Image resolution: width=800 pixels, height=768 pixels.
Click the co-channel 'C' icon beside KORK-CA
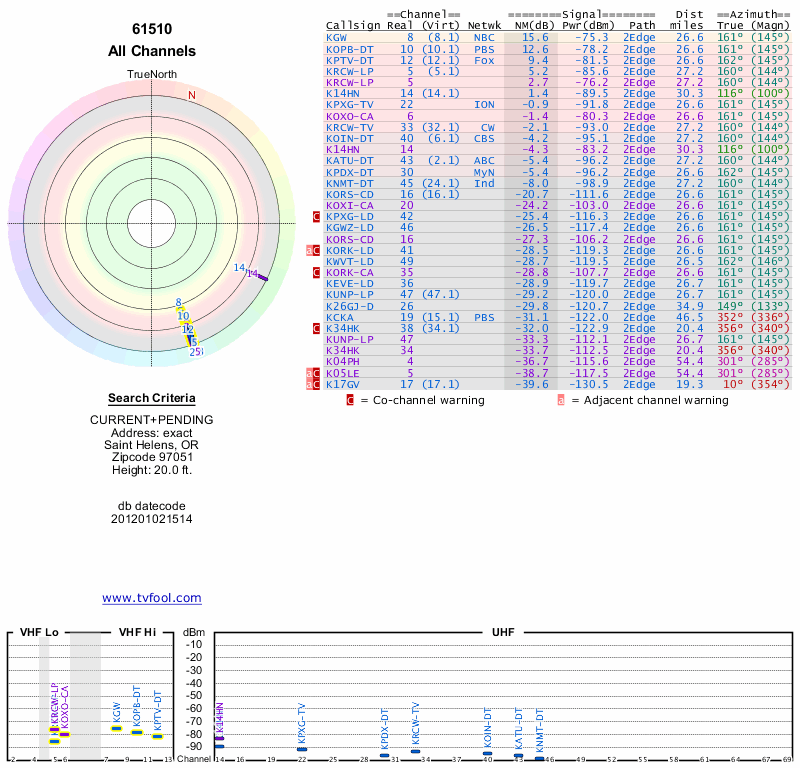pyautogui.click(x=317, y=272)
